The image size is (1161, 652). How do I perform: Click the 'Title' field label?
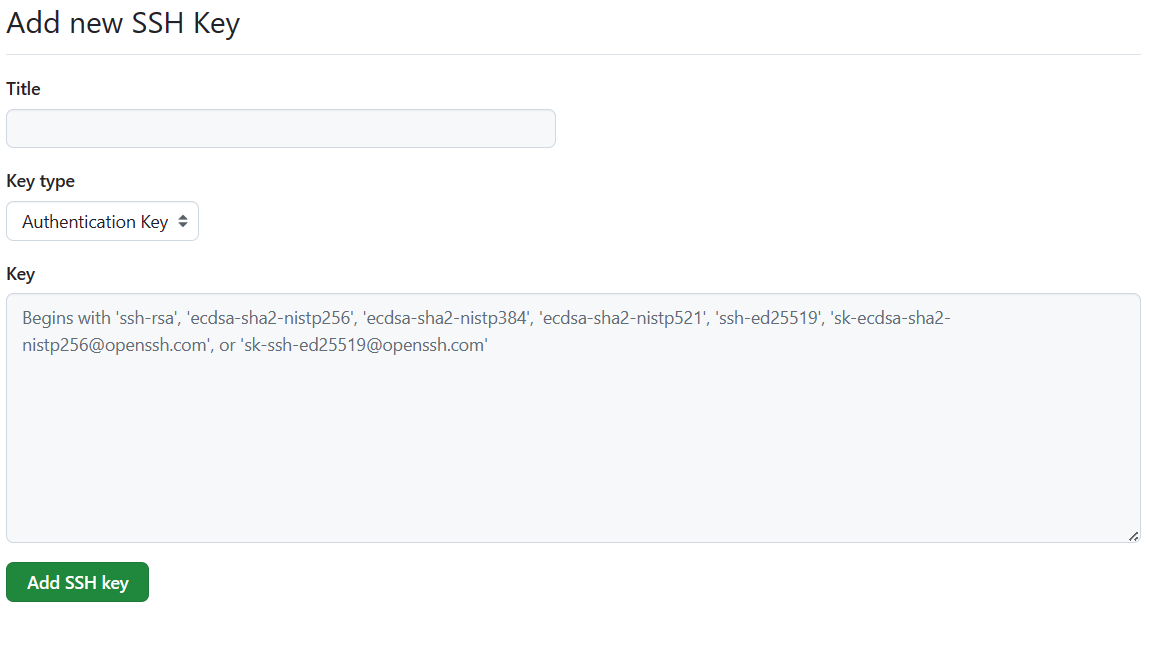click(x=23, y=89)
